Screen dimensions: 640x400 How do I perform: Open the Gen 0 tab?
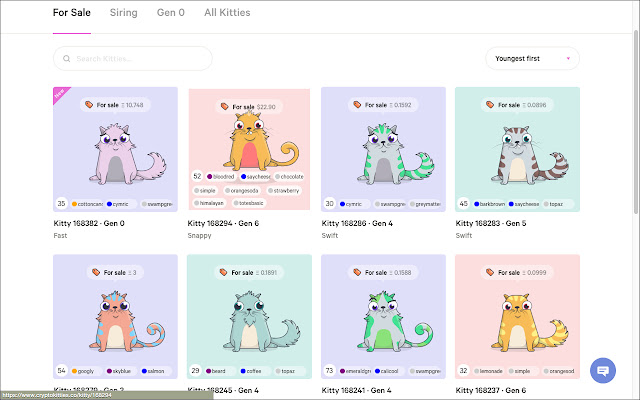click(171, 13)
